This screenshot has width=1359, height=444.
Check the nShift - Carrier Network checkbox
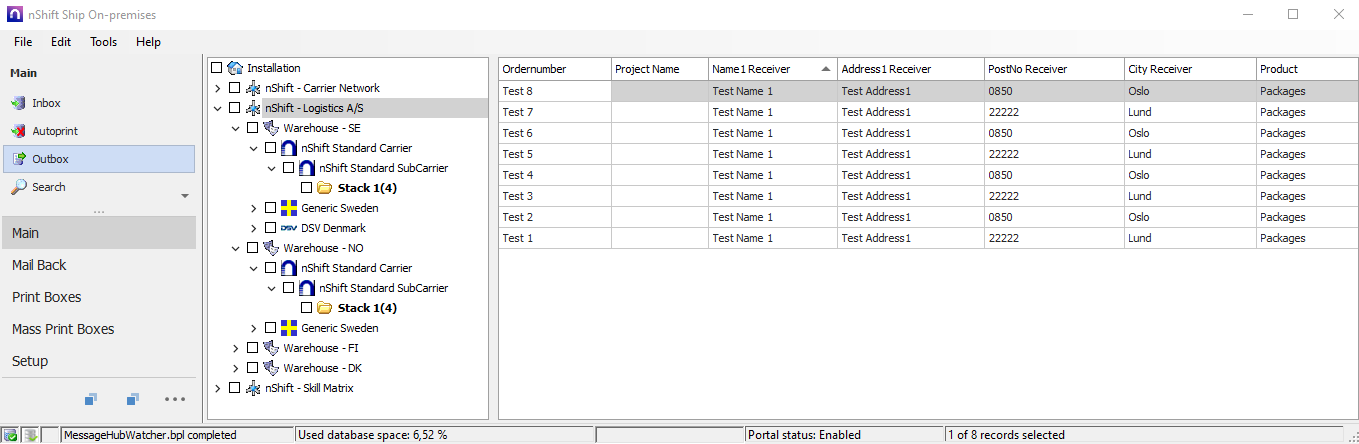pos(234,88)
